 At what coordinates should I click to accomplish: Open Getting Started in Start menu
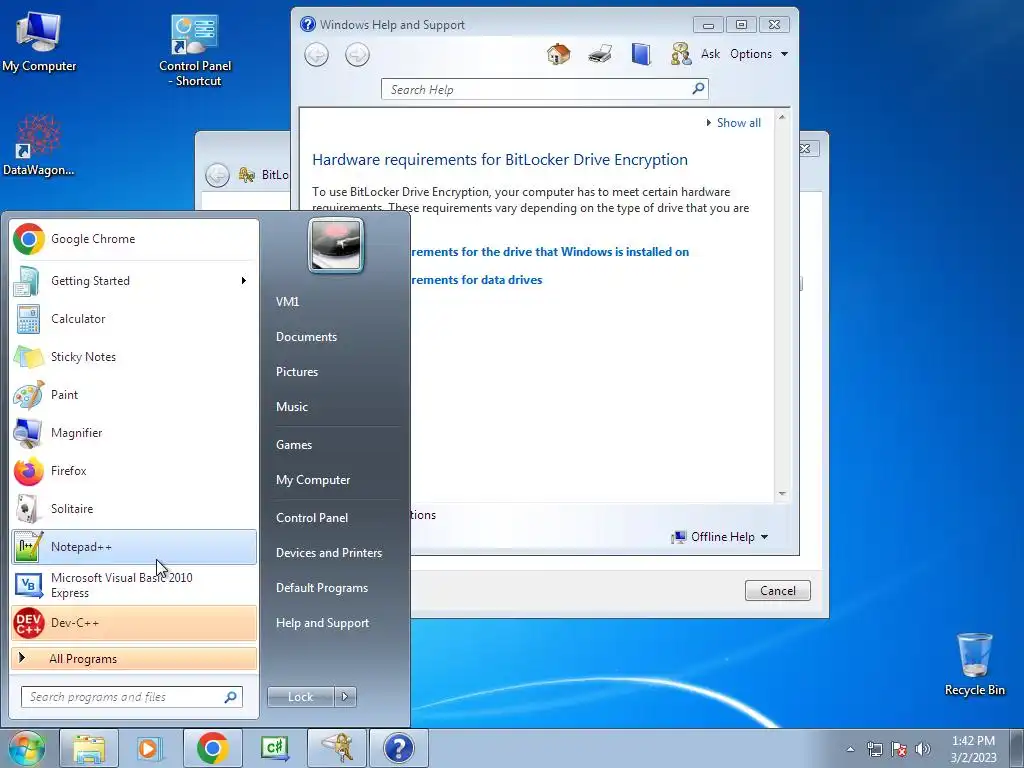pos(134,281)
